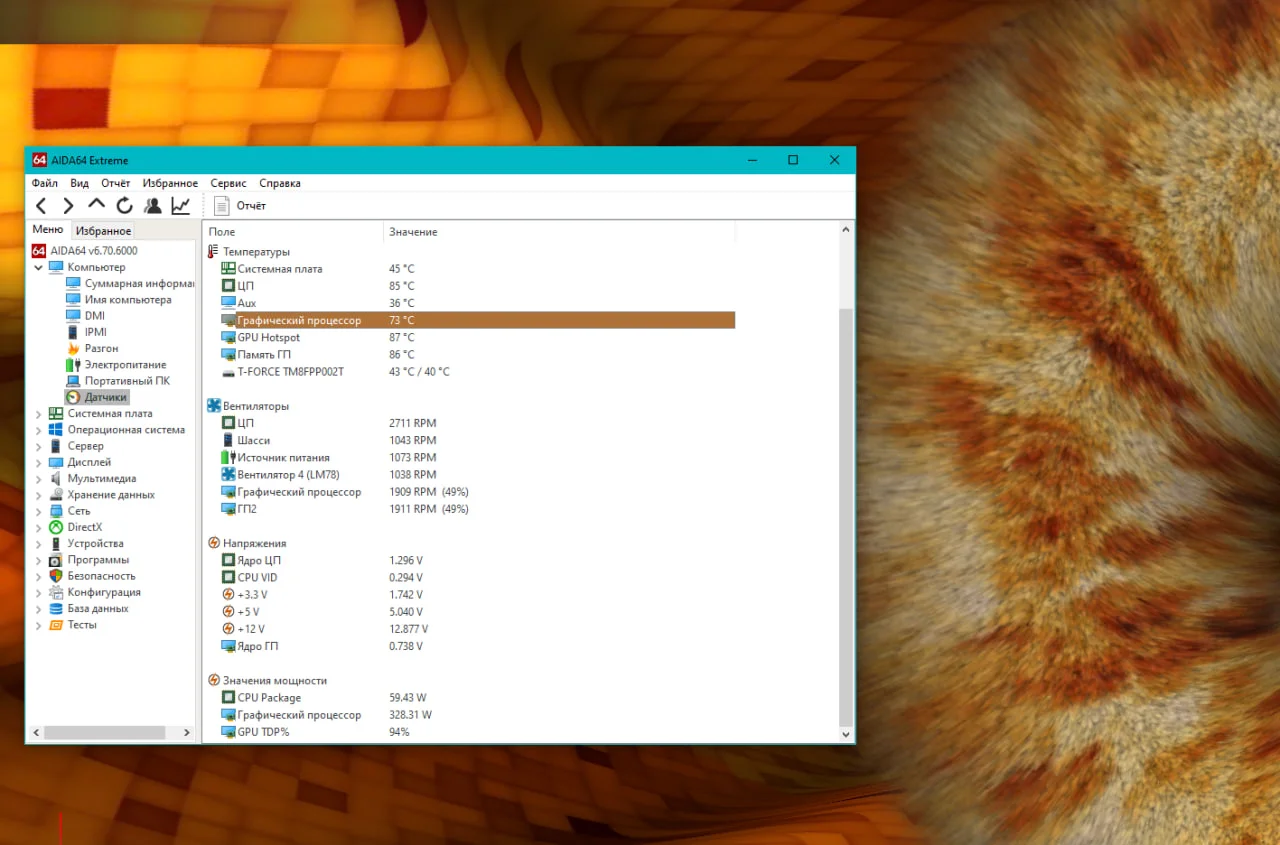This screenshot has height=845, width=1280.
Task: Click the Отчёт report toolbar button
Action: (x=240, y=206)
